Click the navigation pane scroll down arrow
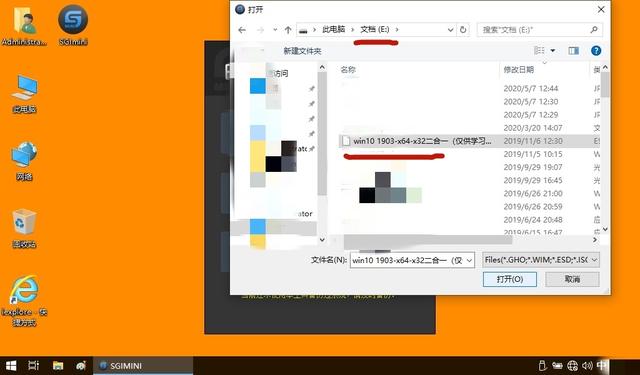Screen dimensions: 640x375 tap(322, 240)
